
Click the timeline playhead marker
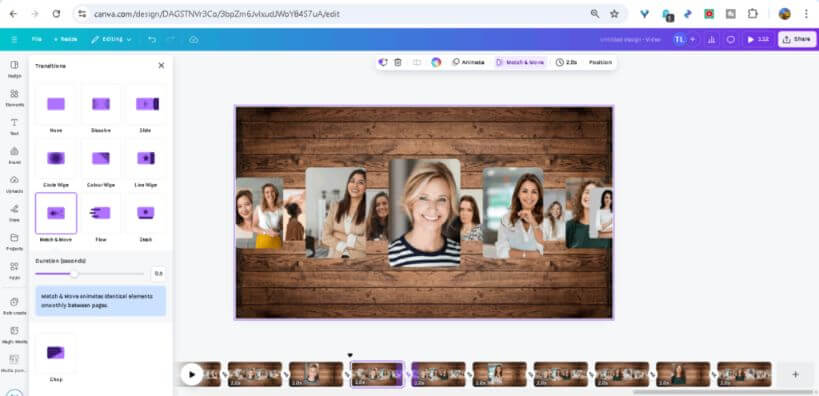tap(350, 355)
